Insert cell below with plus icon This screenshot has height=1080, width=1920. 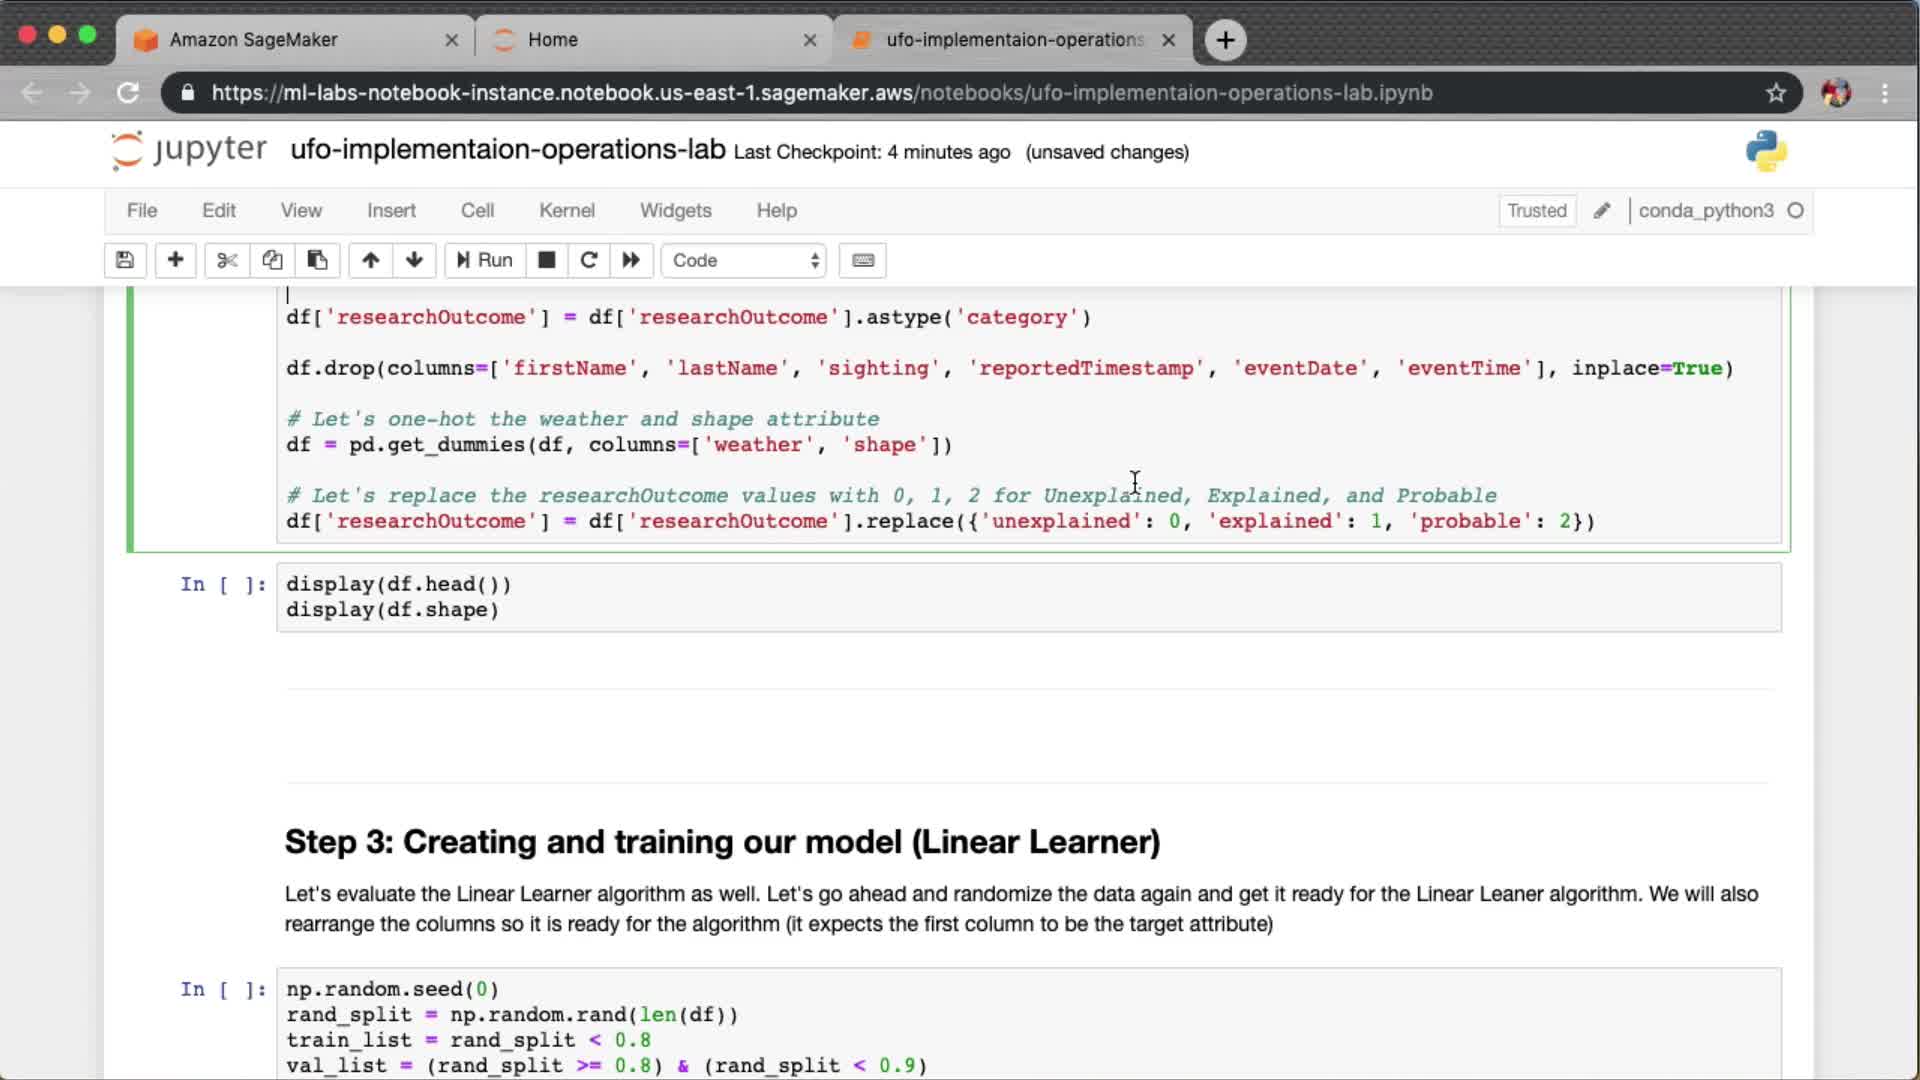click(x=175, y=260)
